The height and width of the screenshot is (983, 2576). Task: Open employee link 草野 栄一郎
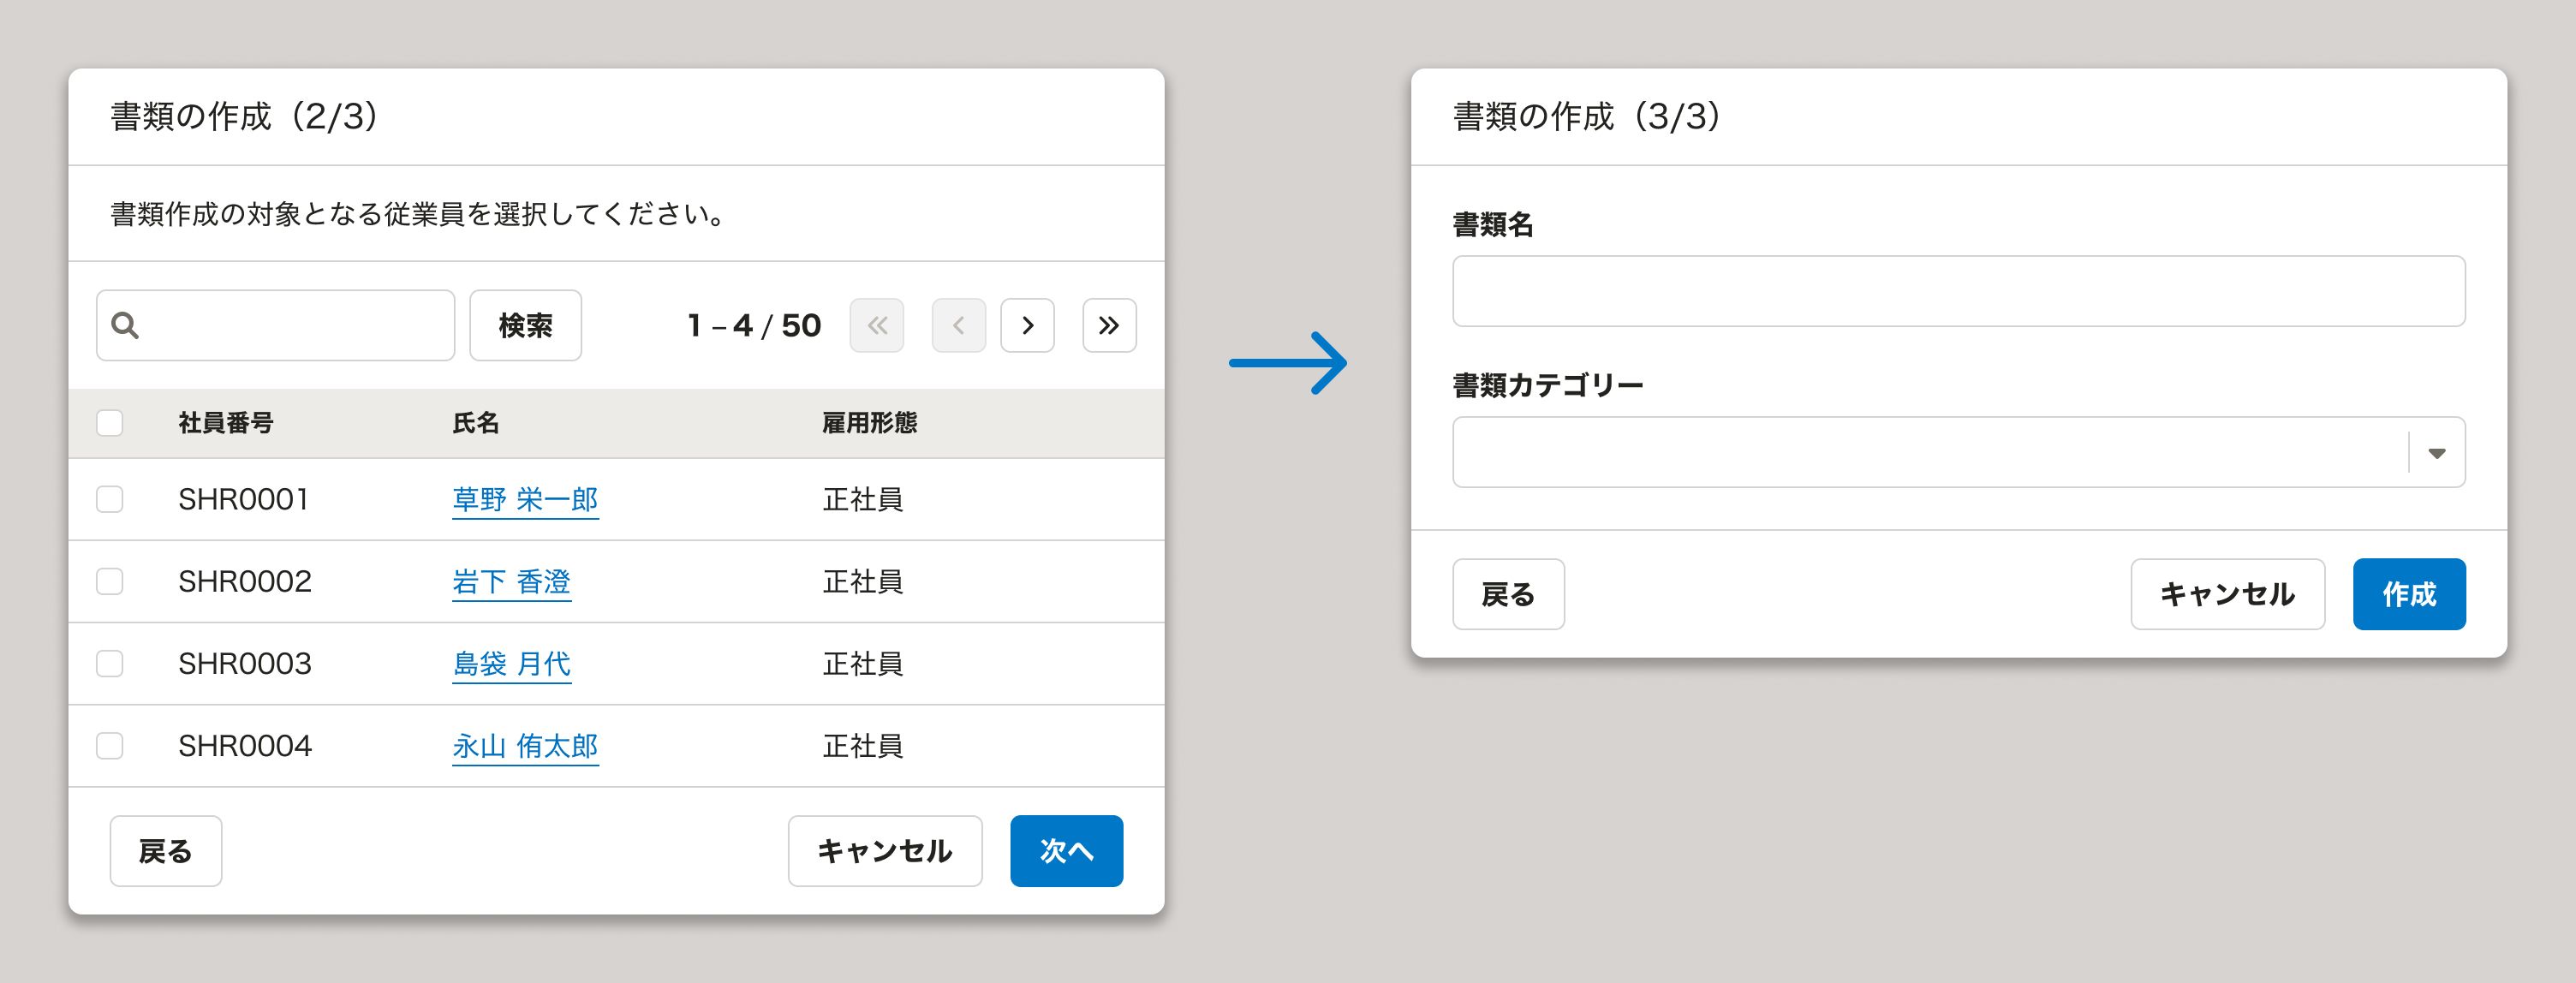tap(525, 499)
